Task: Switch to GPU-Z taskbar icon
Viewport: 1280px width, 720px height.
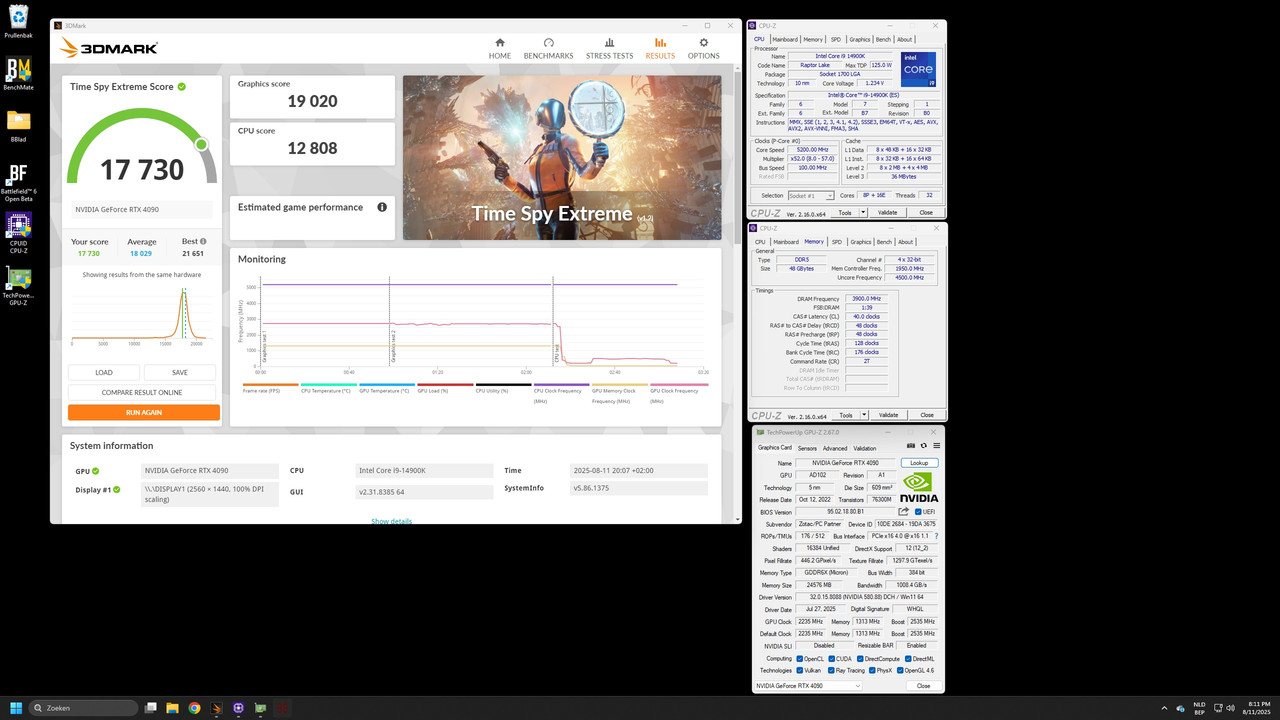Action: [x=260, y=708]
